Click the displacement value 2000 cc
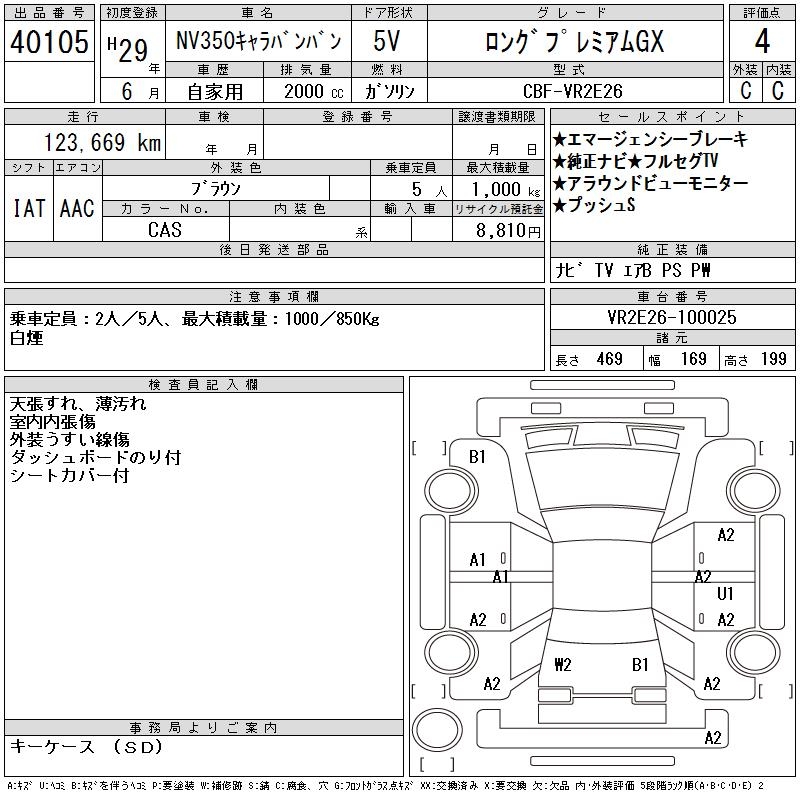Screen dimensions: 800x800 click(314, 91)
